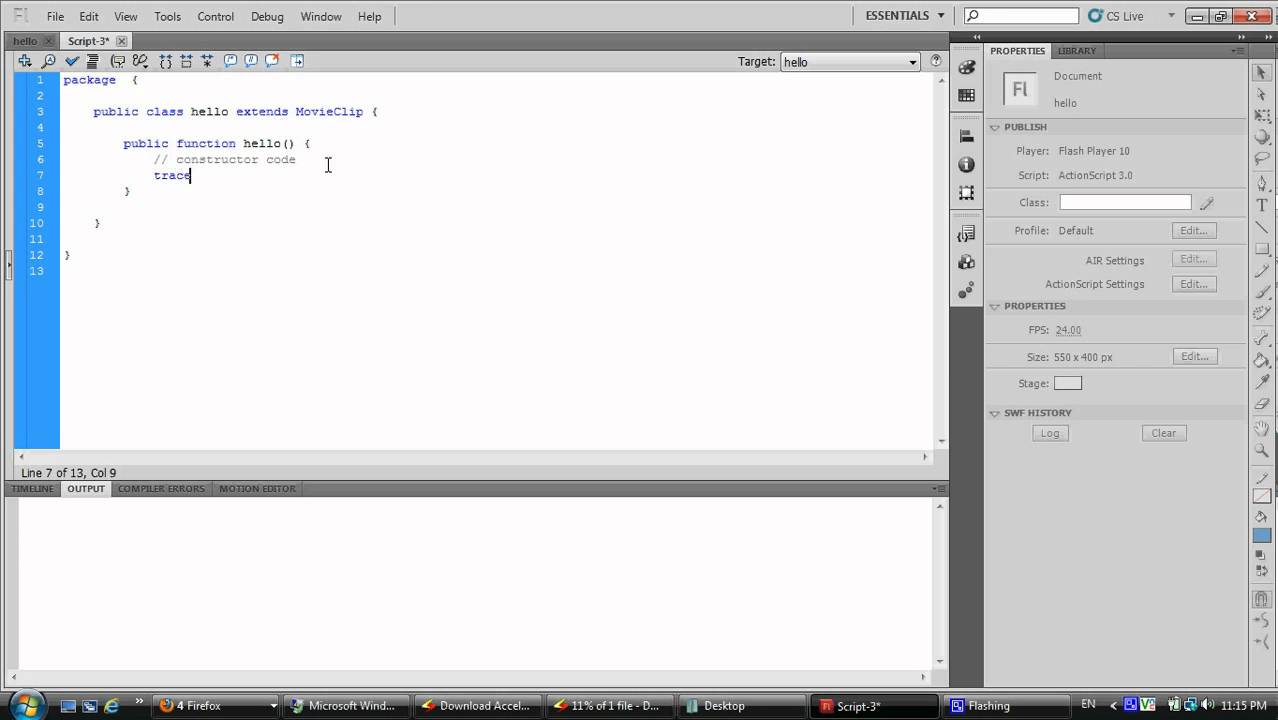Open the script editor Help icon
Viewport: 1278px width, 720px height.
(936, 61)
